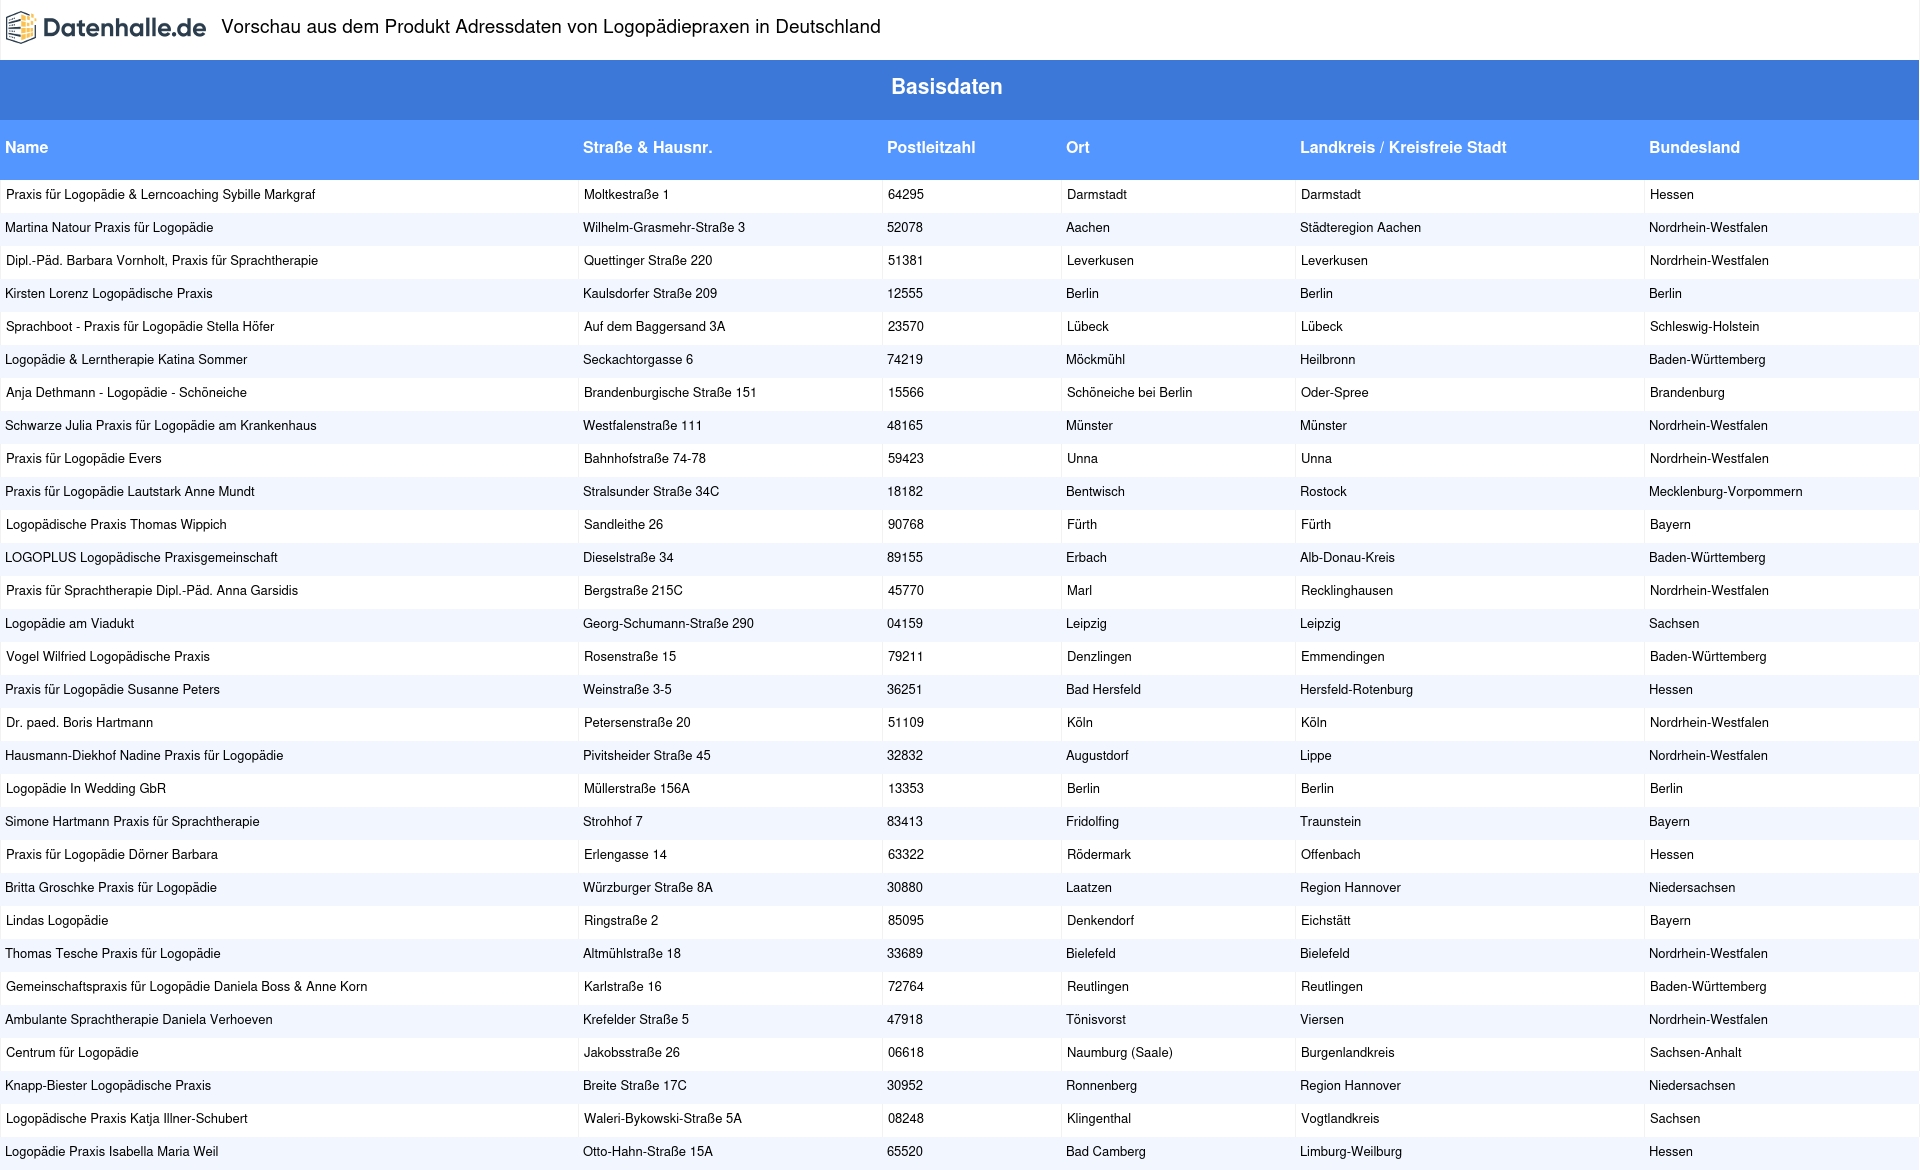The image size is (1920, 1170).
Task: Click the state Brandenburg
Action: coord(1687,393)
